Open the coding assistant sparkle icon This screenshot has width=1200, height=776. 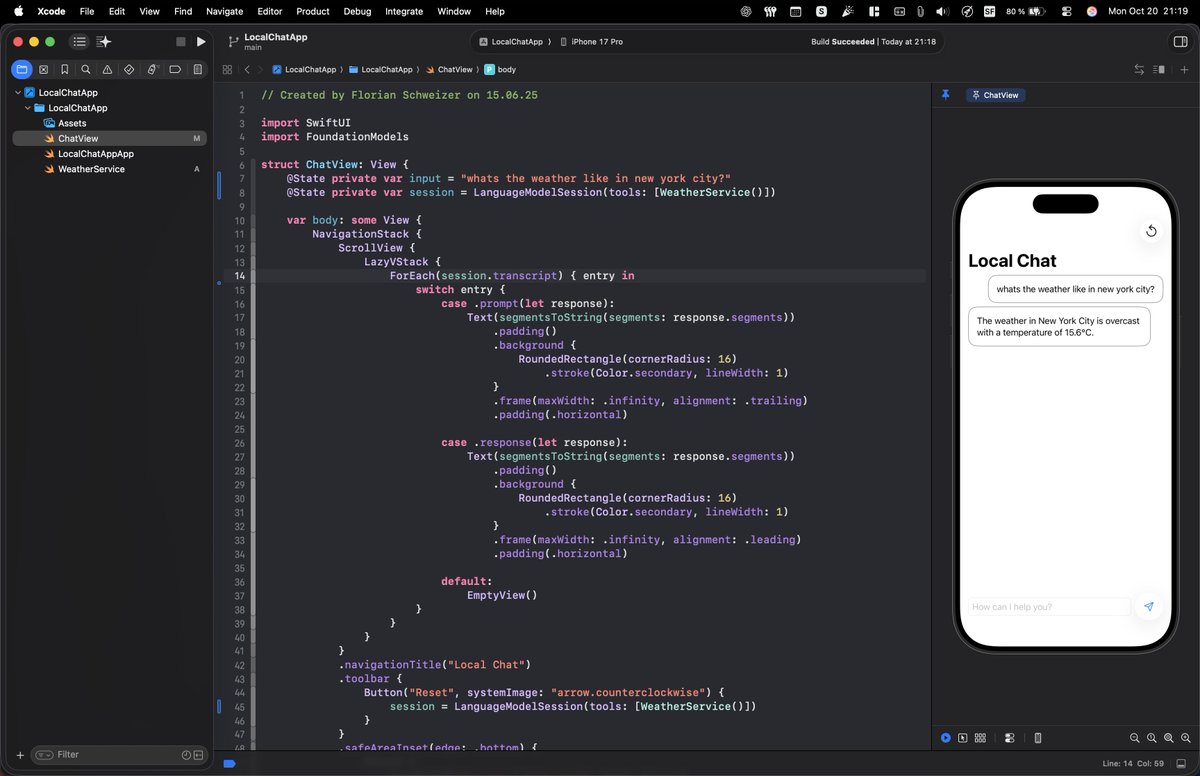click(104, 42)
